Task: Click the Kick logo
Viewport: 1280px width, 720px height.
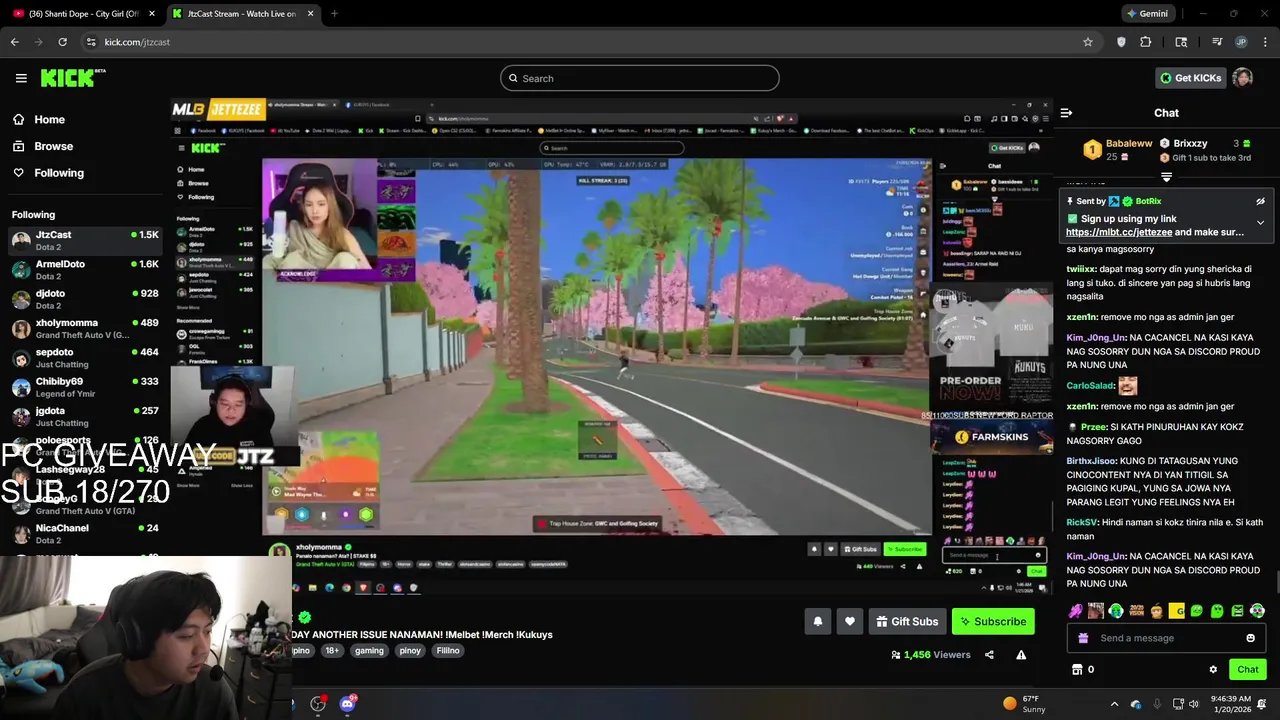Action: click(x=73, y=78)
